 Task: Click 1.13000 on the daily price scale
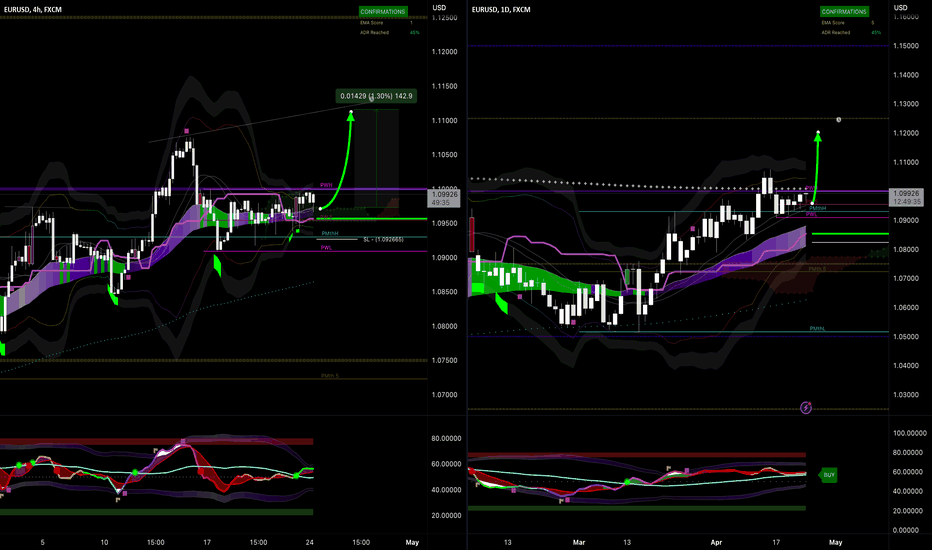(x=906, y=104)
